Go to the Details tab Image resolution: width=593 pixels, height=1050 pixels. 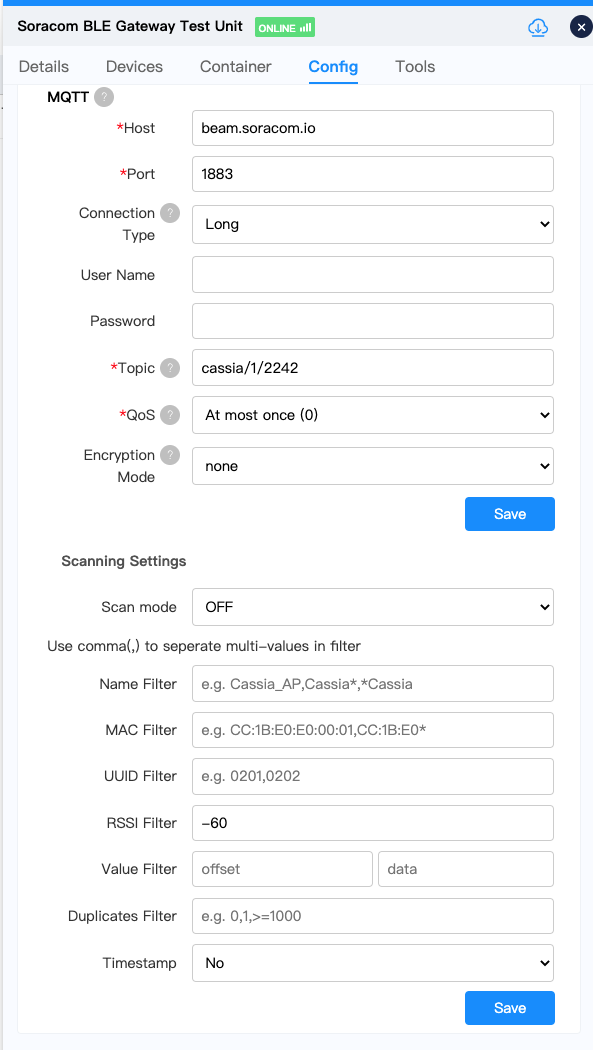(43, 66)
